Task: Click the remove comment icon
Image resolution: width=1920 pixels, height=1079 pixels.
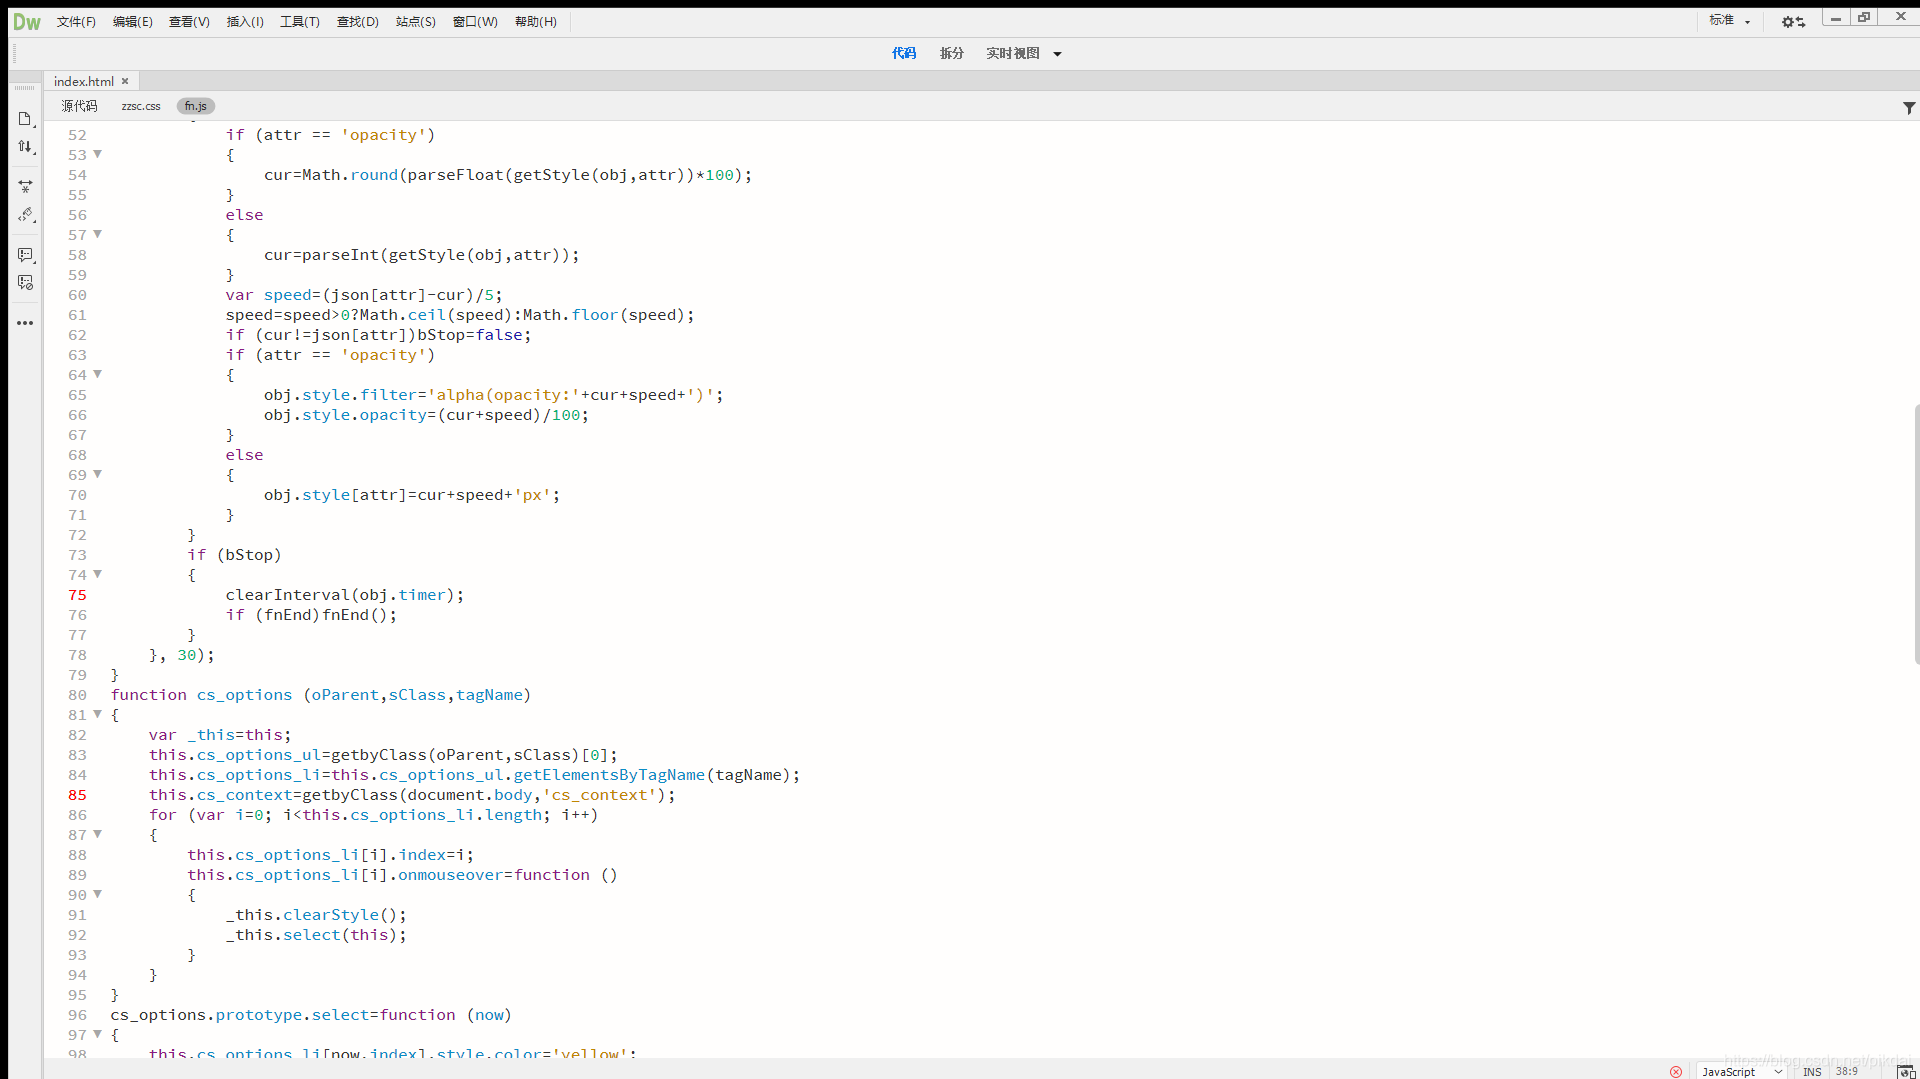Action: tap(25, 283)
